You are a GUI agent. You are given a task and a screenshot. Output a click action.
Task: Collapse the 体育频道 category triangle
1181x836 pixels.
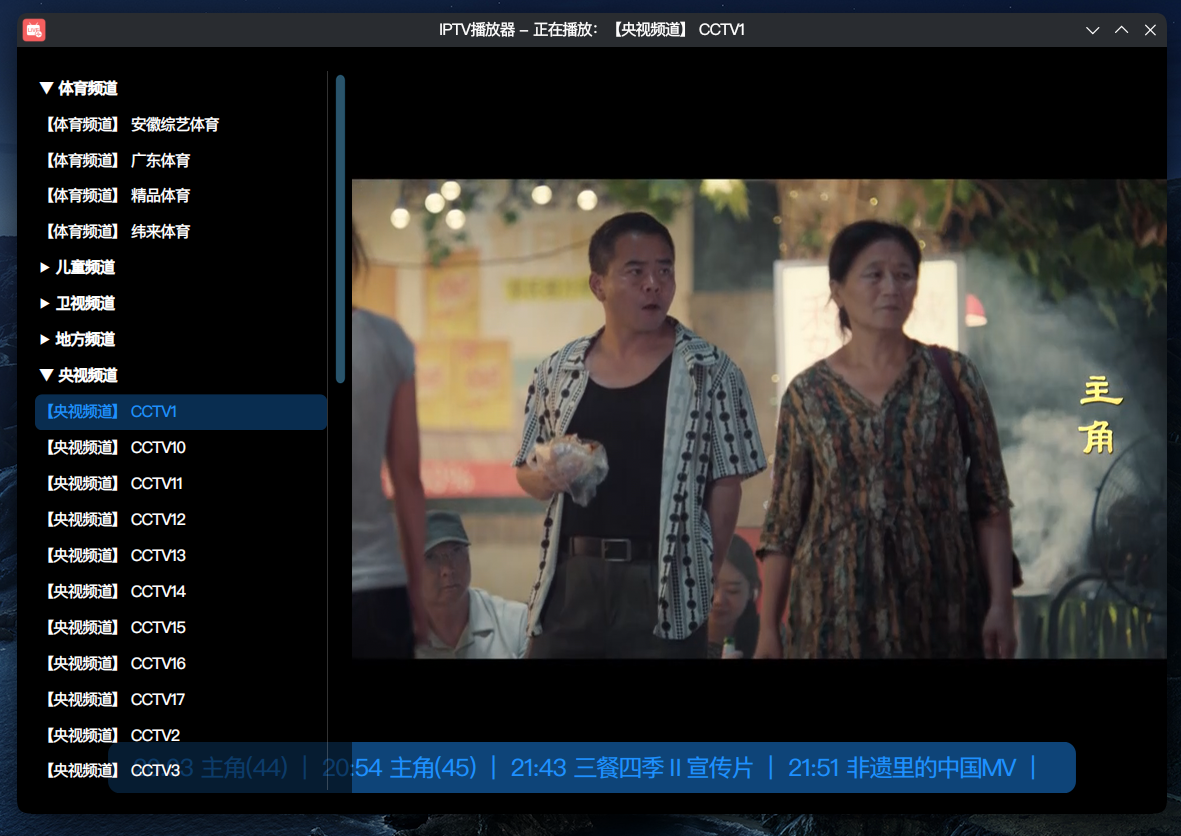pos(47,88)
